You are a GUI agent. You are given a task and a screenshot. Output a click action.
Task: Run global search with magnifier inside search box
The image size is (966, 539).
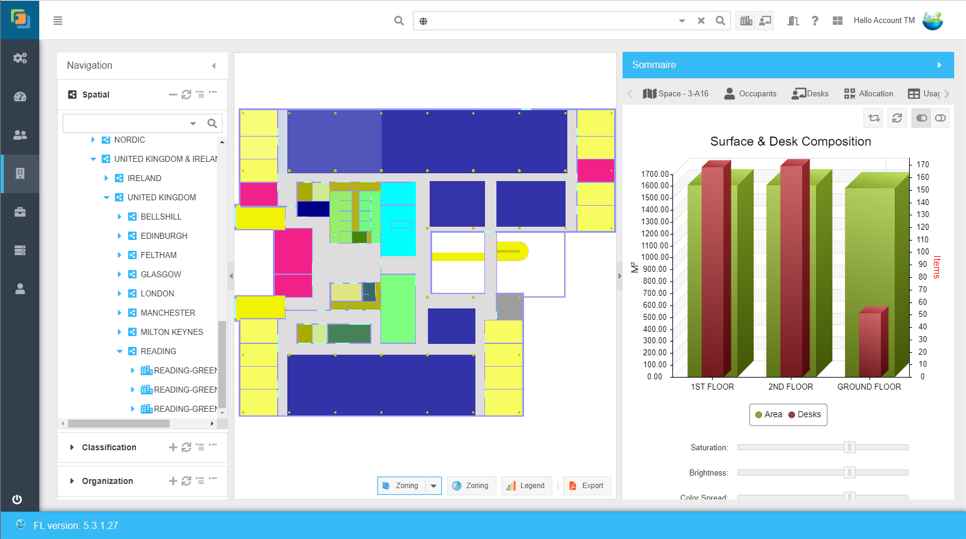(x=720, y=20)
